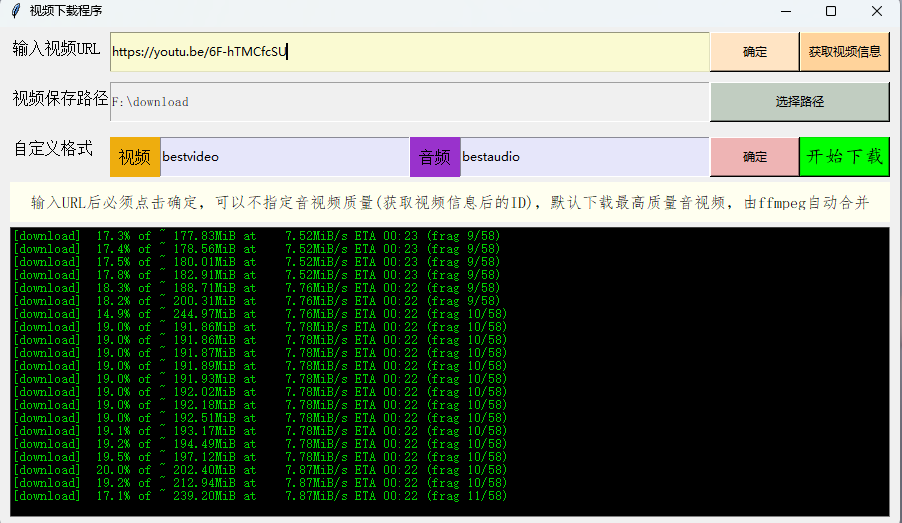Click the bestvideo format field
Viewport: 902px width, 523px height.
tap(285, 156)
